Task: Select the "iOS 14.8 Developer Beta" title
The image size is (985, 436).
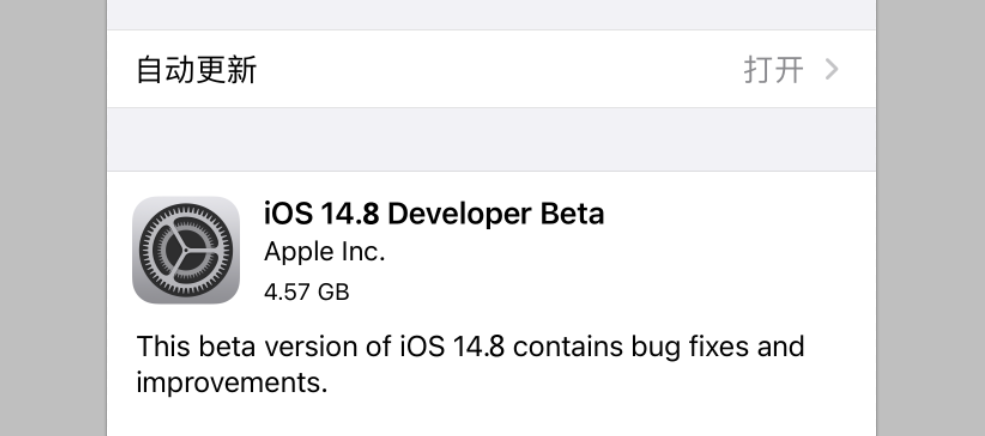Action: (x=434, y=213)
